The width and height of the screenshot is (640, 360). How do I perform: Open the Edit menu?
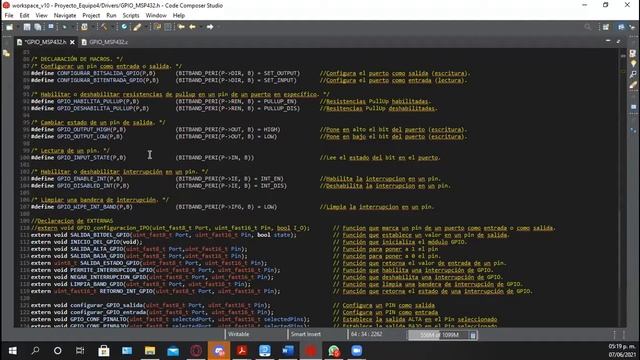[24, 16]
